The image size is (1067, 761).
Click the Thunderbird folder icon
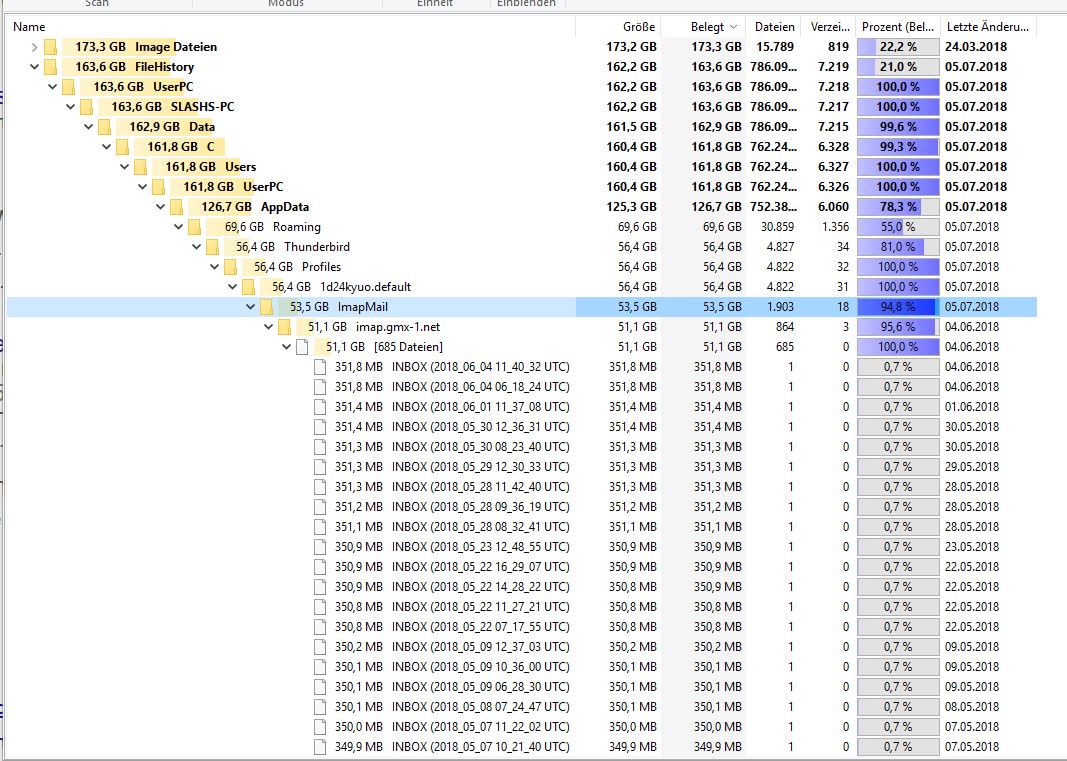click(212, 247)
